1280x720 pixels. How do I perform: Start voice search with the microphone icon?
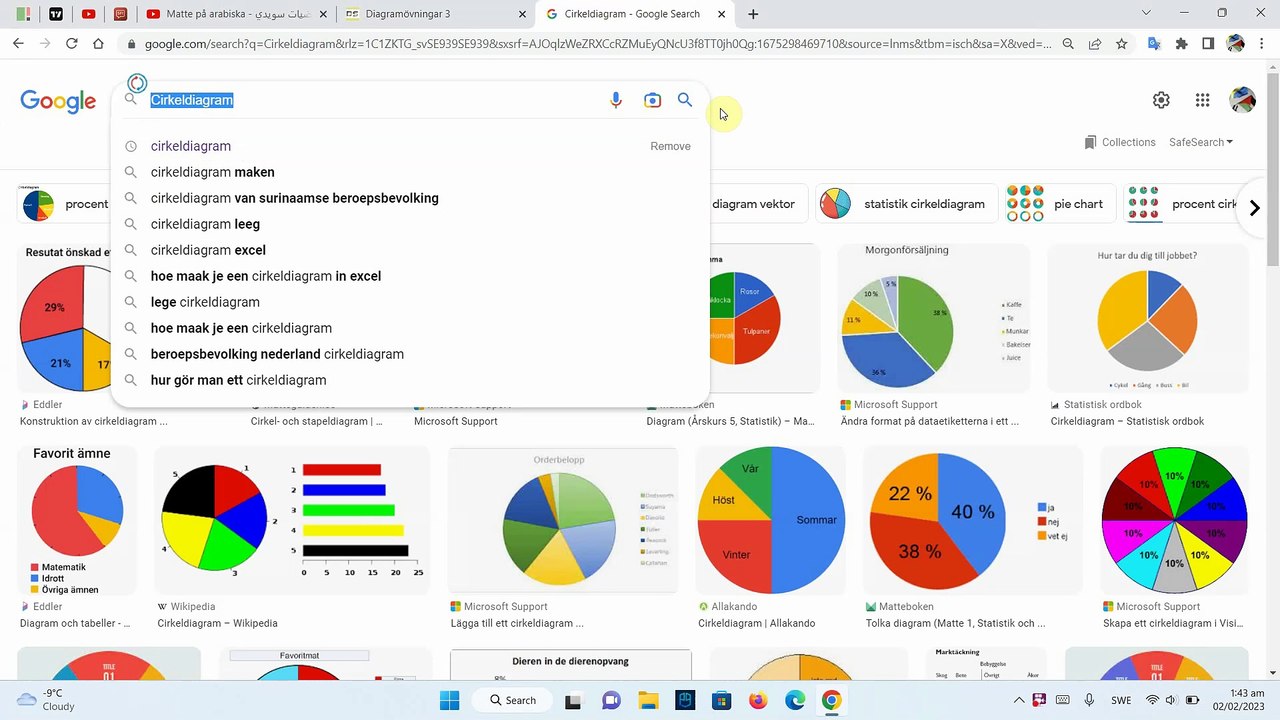point(616,100)
